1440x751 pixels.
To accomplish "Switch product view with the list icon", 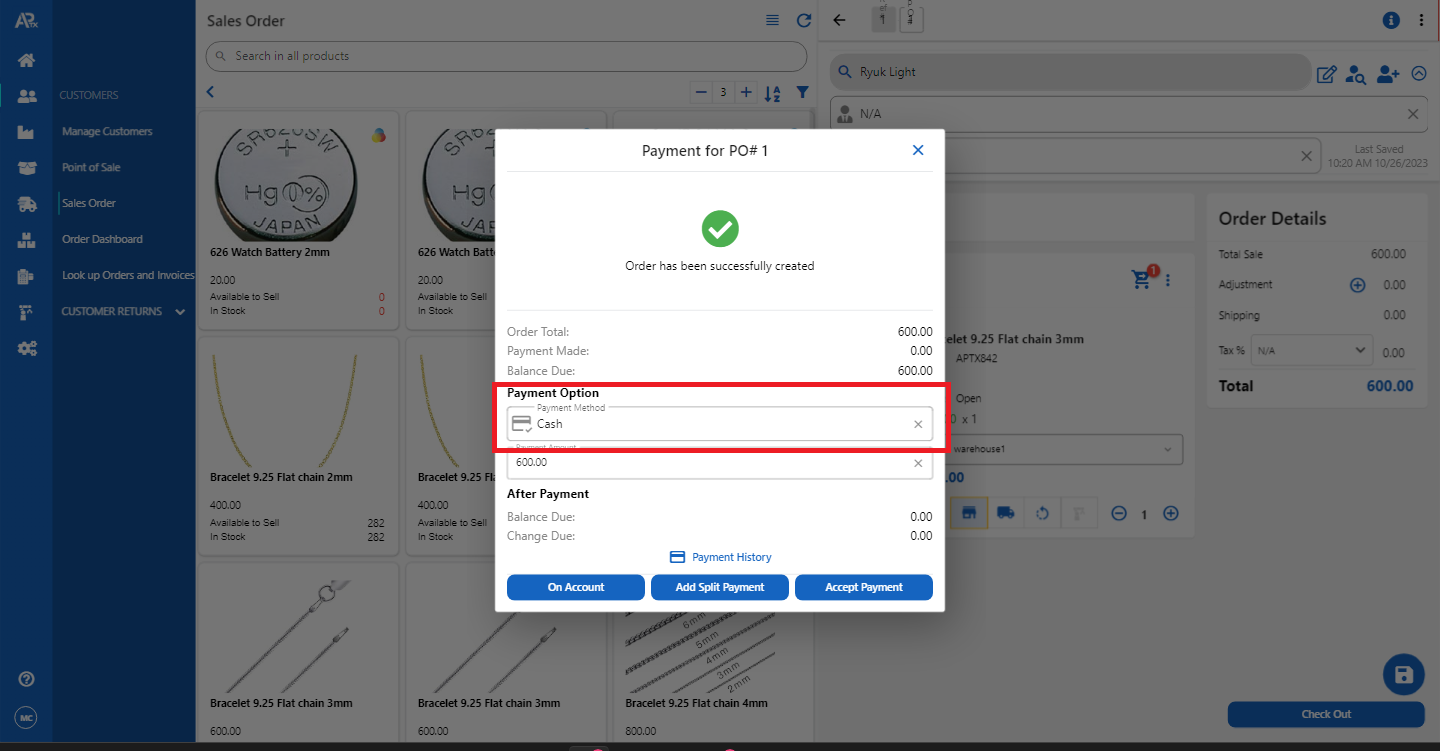I will tap(772, 20).
